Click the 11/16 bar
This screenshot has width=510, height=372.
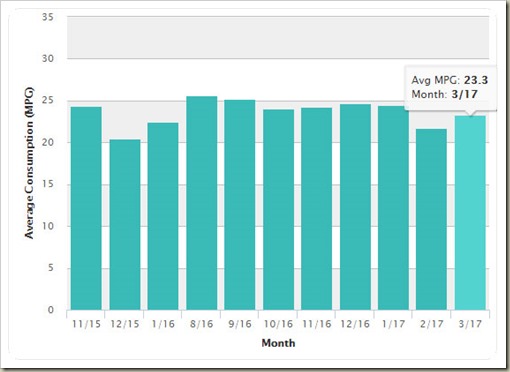[x=317, y=209]
